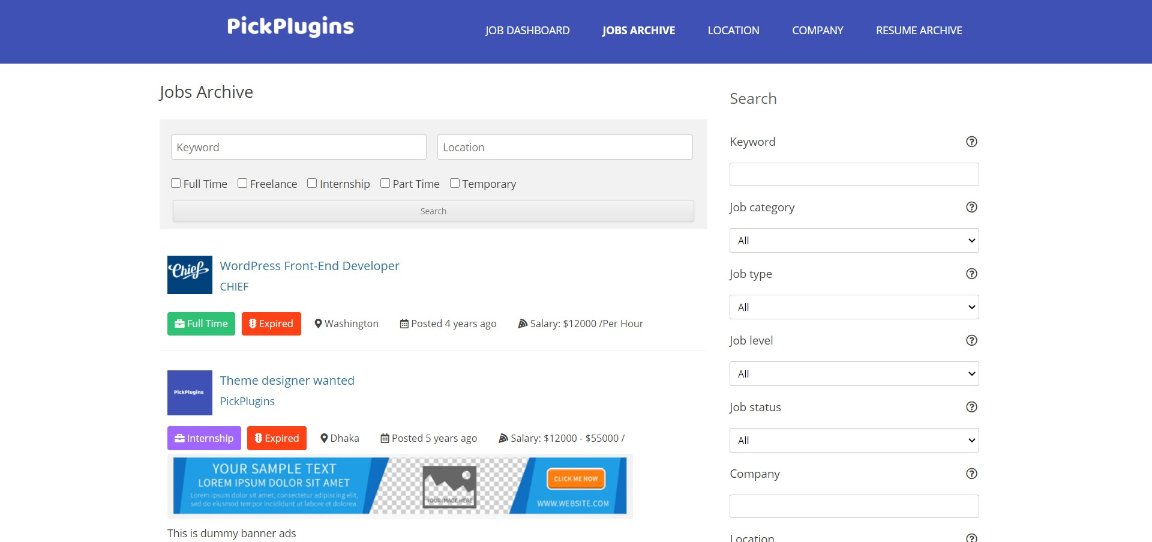Viewport: 1152px width, 542px height.
Task: Click calendar icon next to Posted 4 years ago
Action: [404, 324]
